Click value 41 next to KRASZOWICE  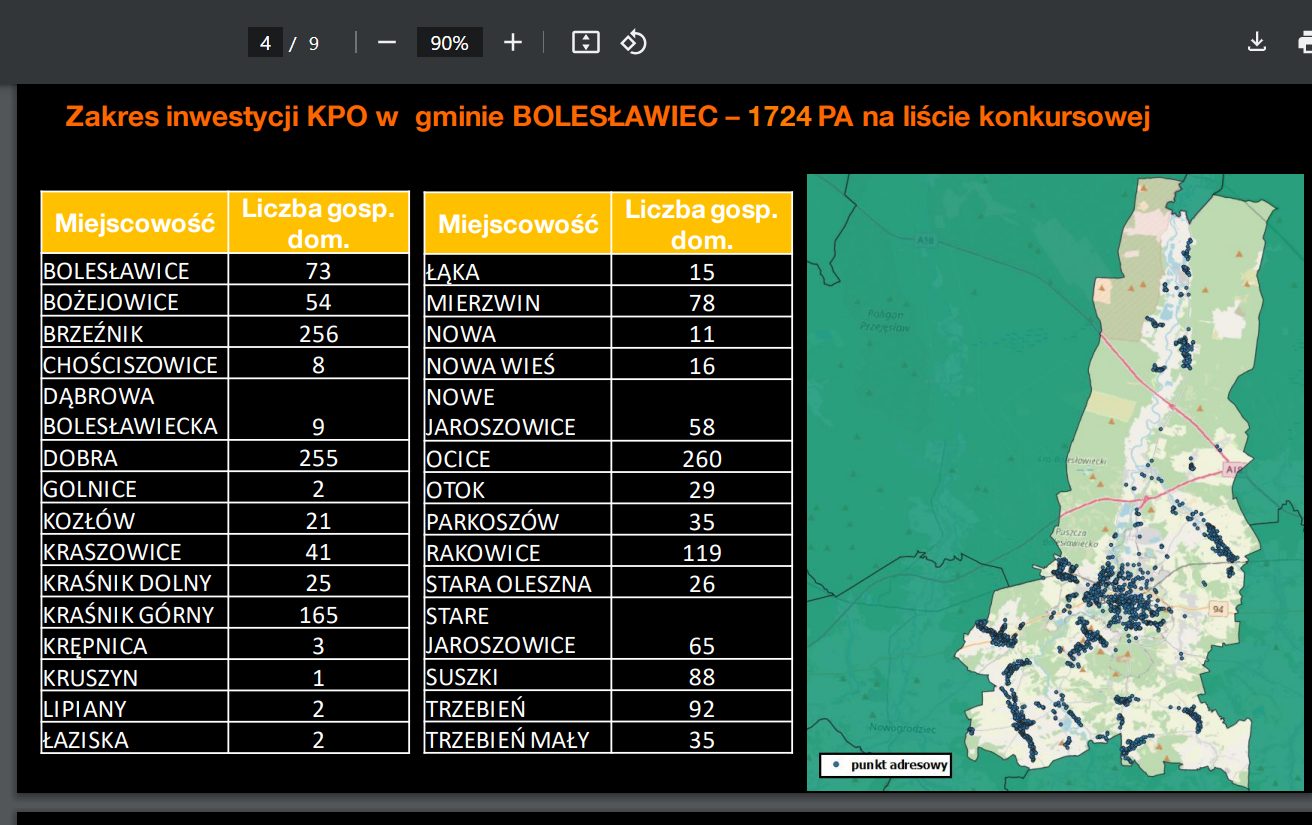click(319, 552)
